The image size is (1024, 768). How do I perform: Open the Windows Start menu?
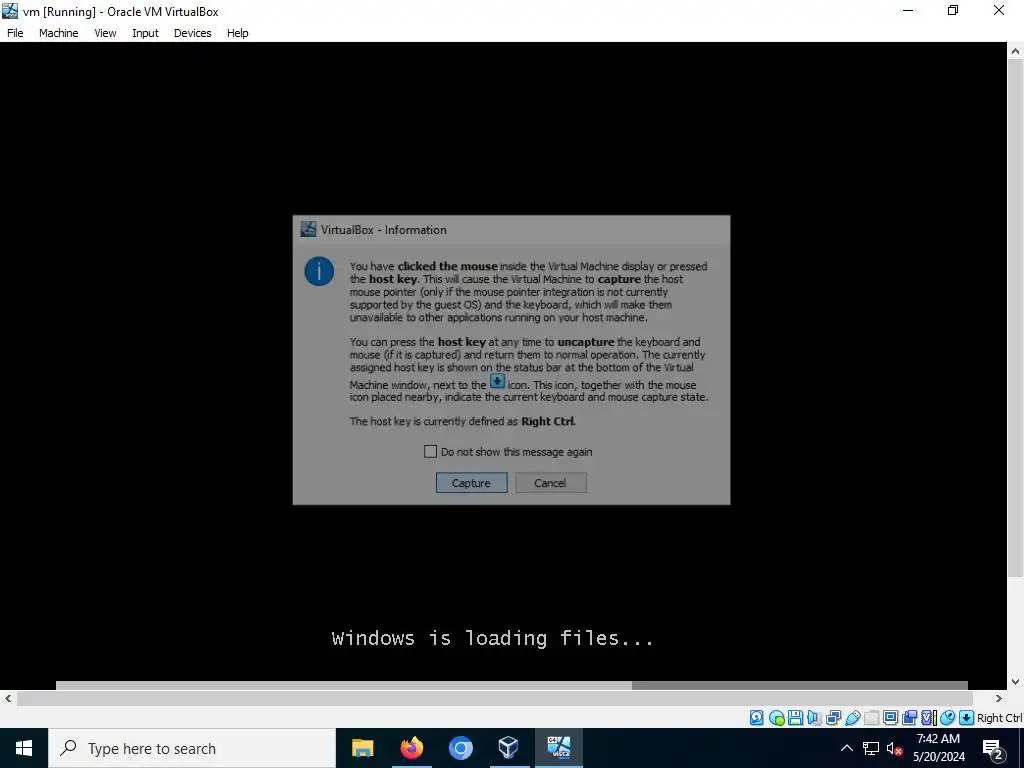[24, 748]
